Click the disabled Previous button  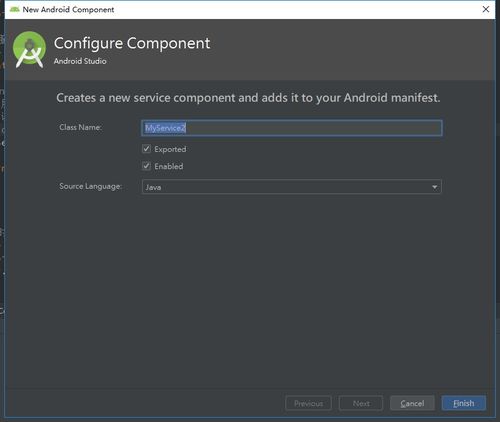[308, 403]
